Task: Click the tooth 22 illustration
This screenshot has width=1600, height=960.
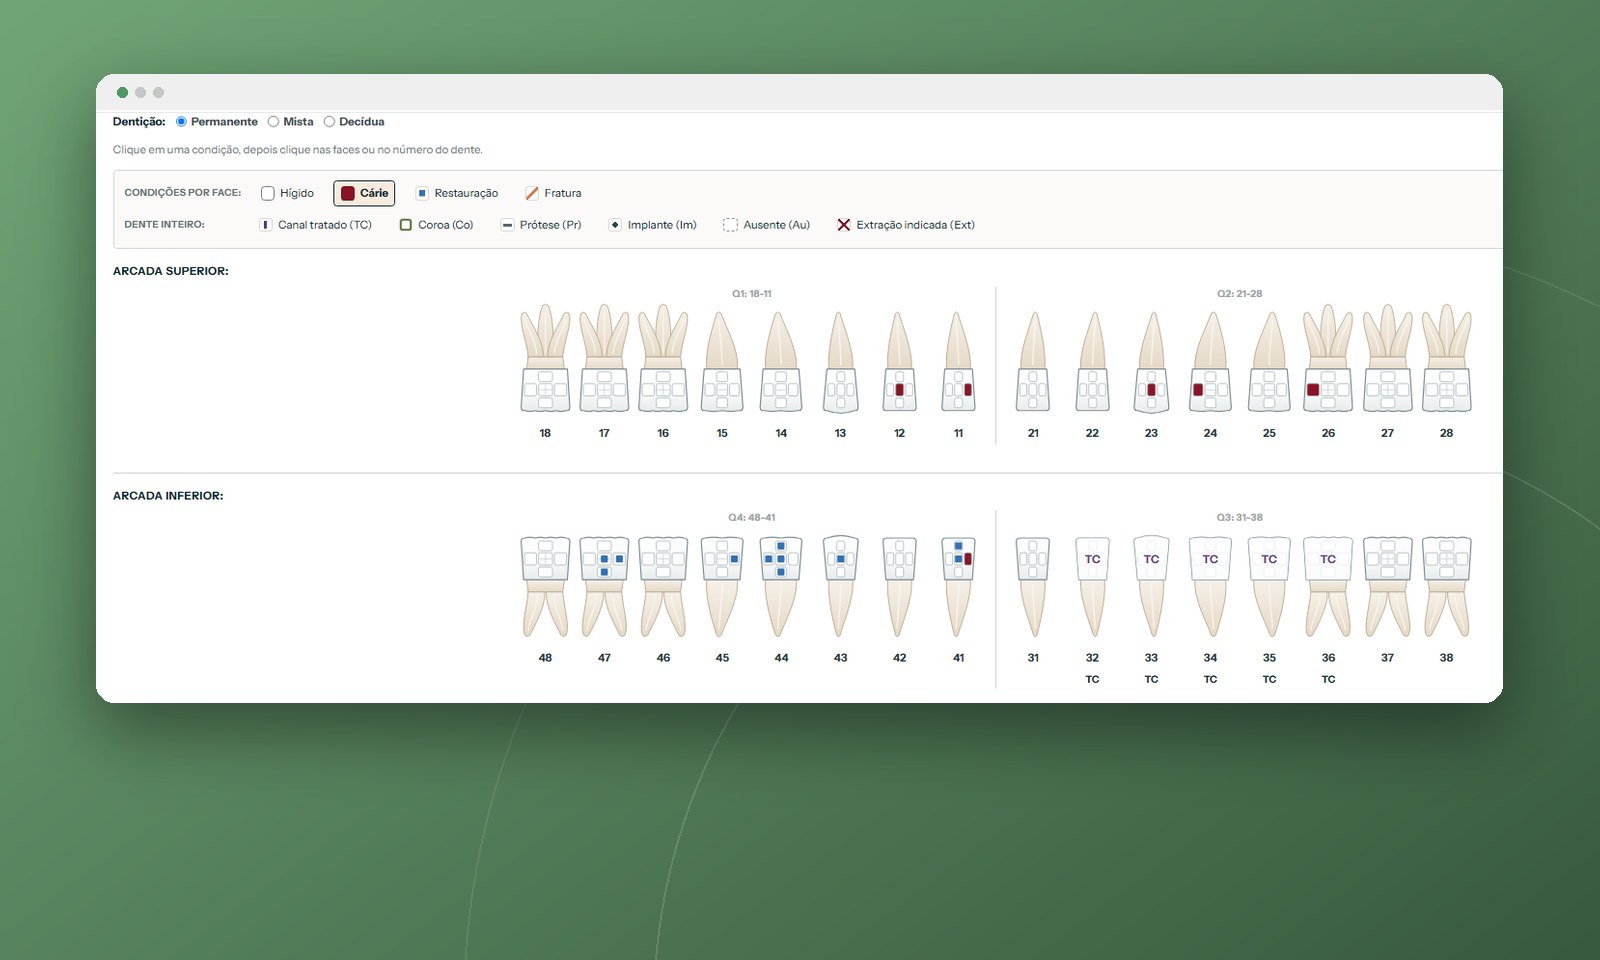Action: (x=1092, y=361)
